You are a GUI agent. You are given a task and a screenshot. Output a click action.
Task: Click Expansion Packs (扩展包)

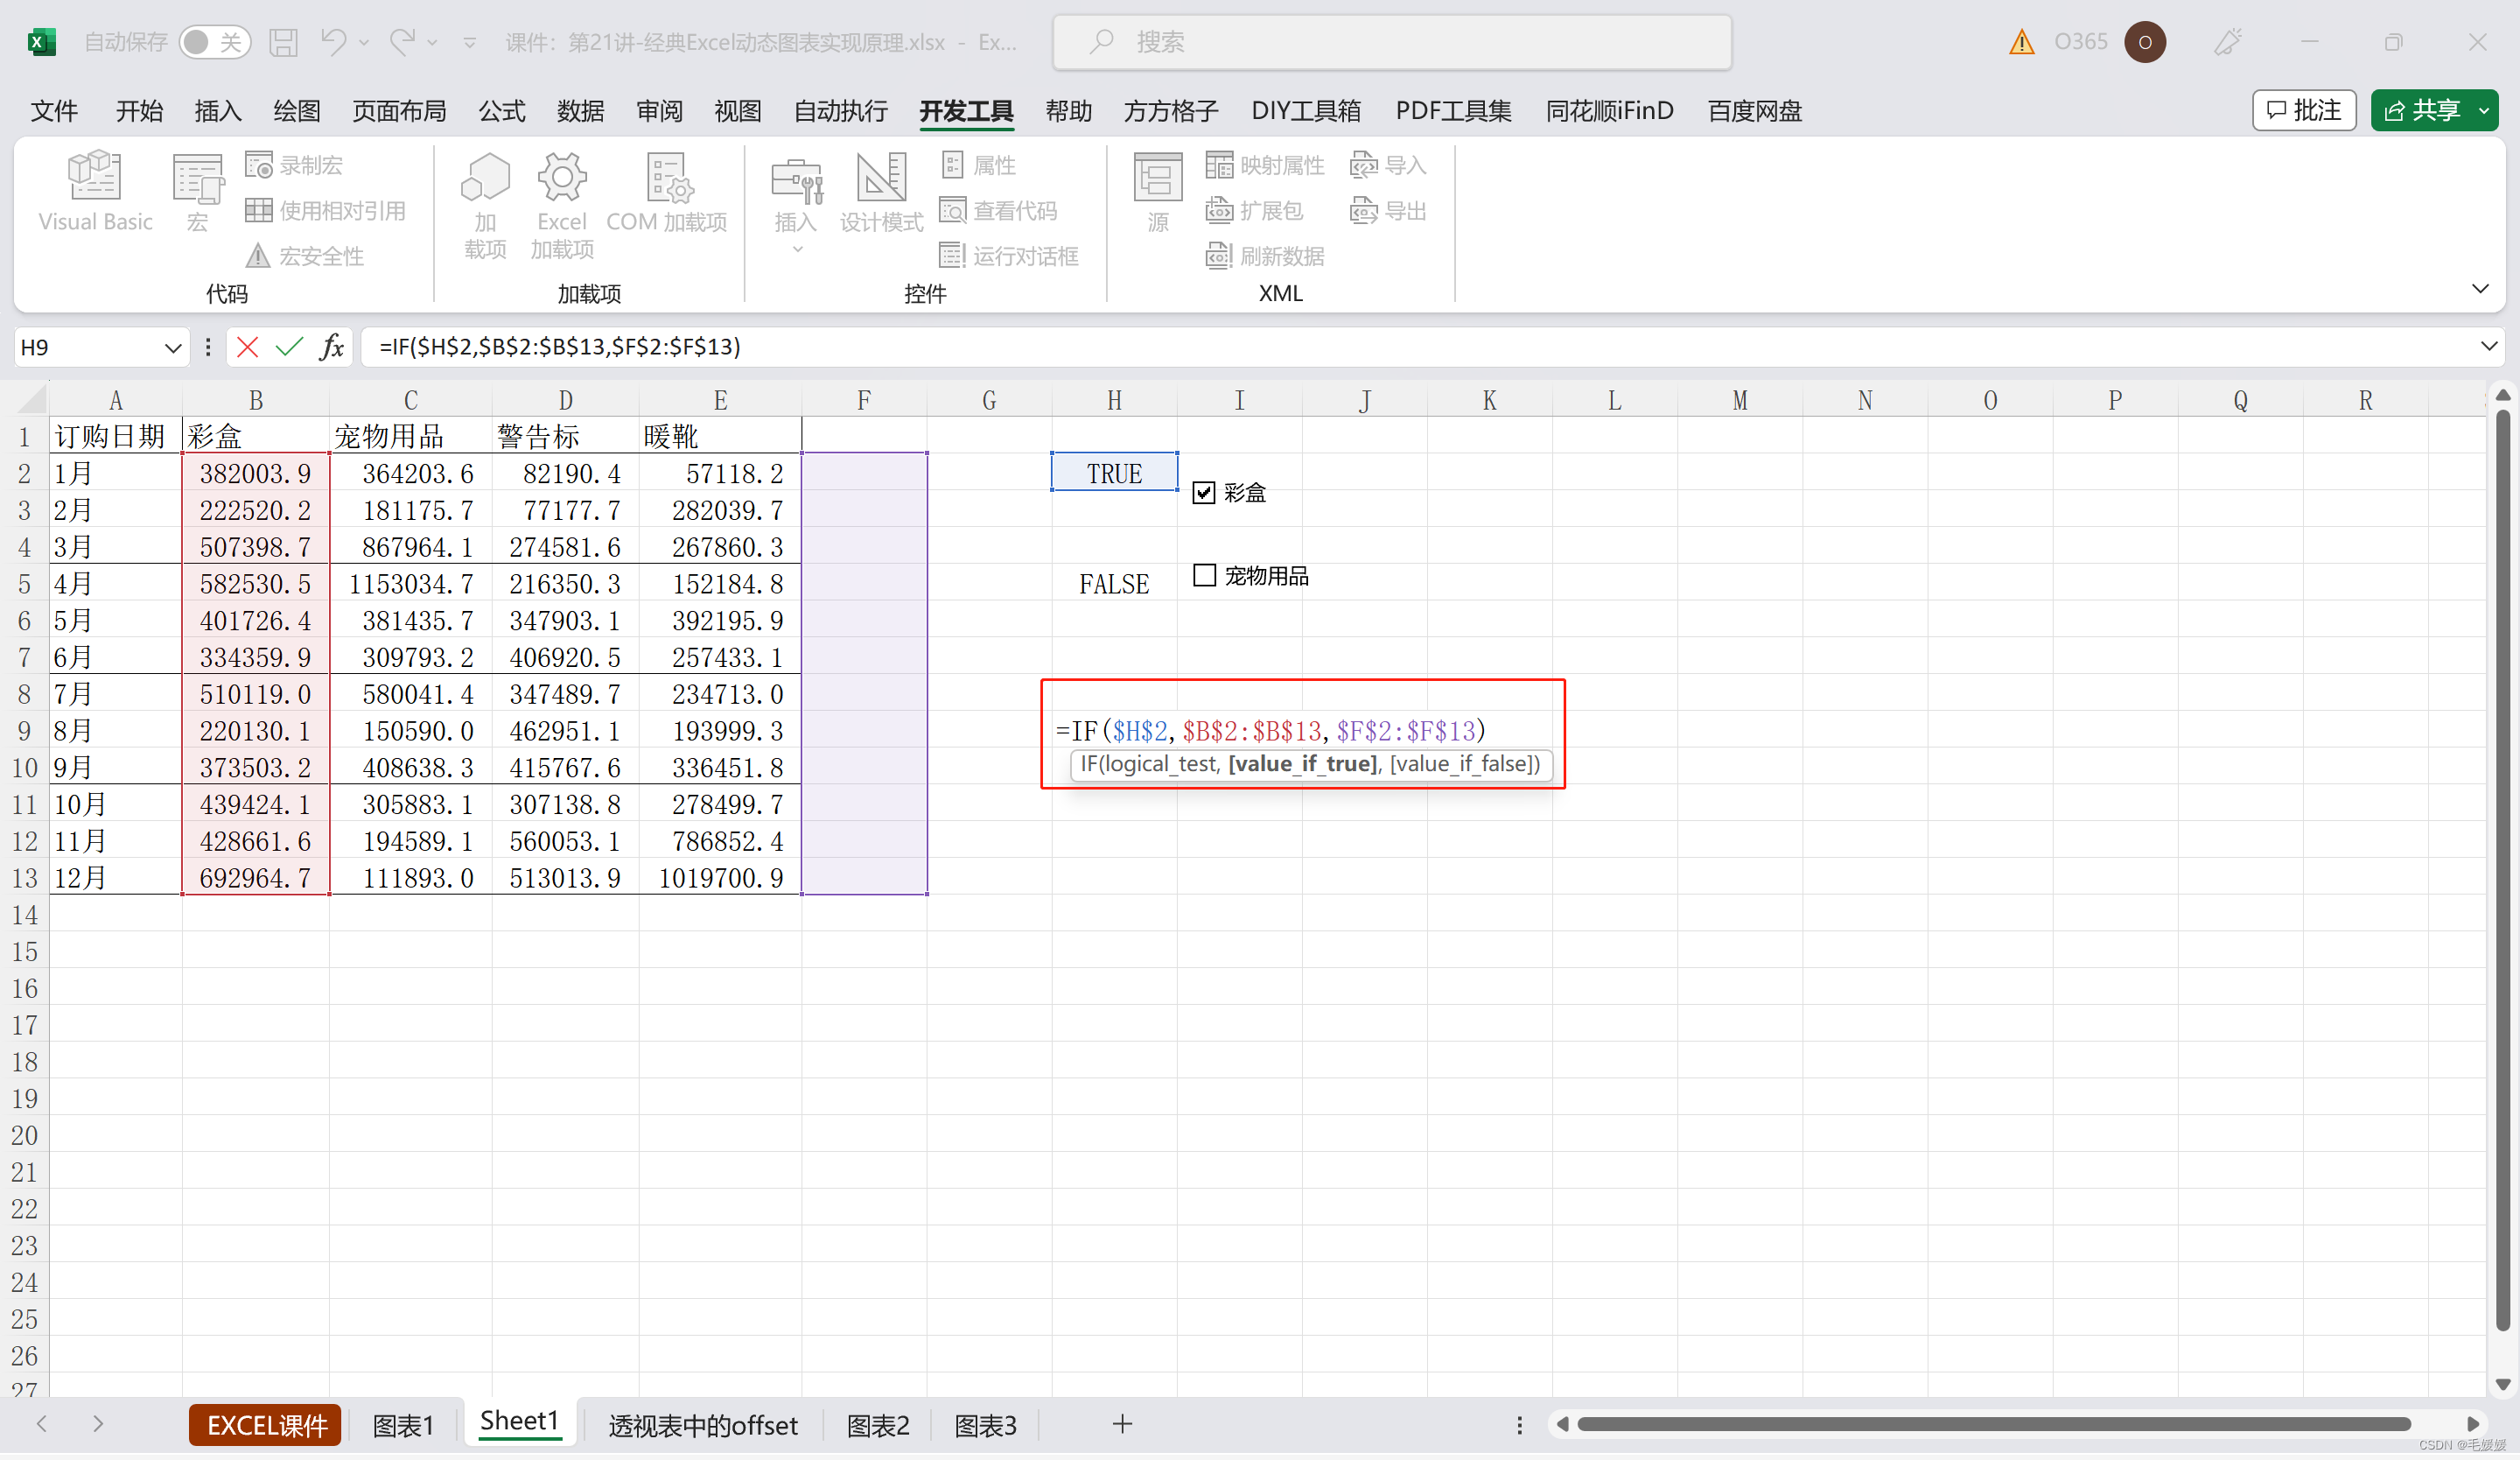pos(1254,210)
